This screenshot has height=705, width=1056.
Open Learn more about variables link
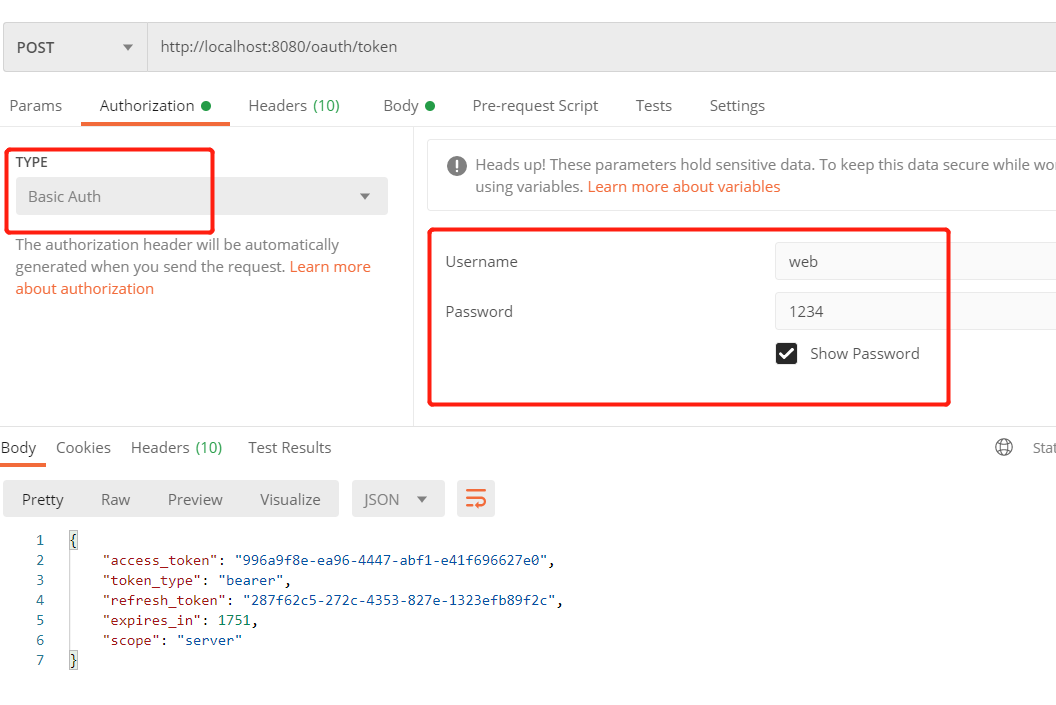pyautogui.click(x=684, y=187)
